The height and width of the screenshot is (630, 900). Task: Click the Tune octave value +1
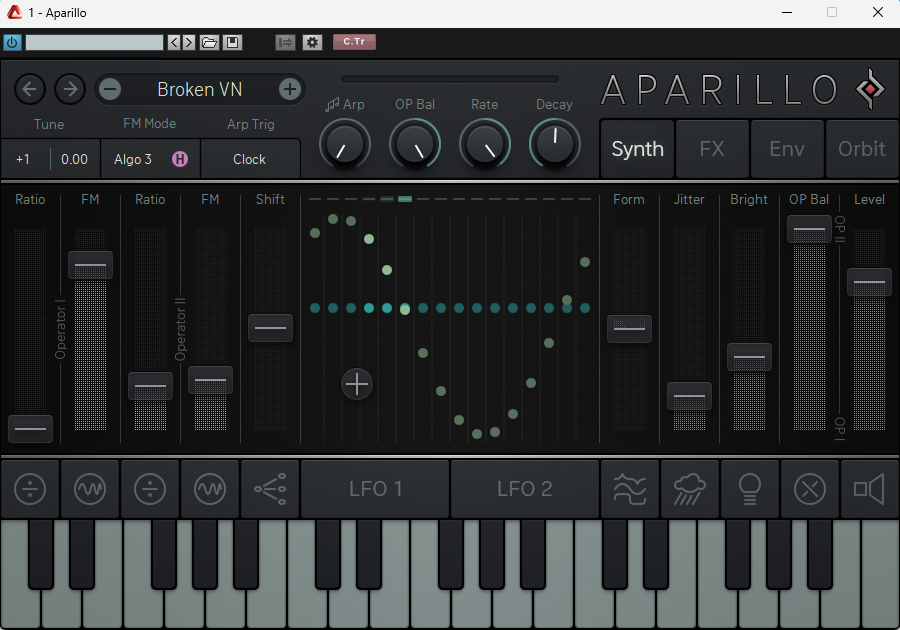click(23, 159)
